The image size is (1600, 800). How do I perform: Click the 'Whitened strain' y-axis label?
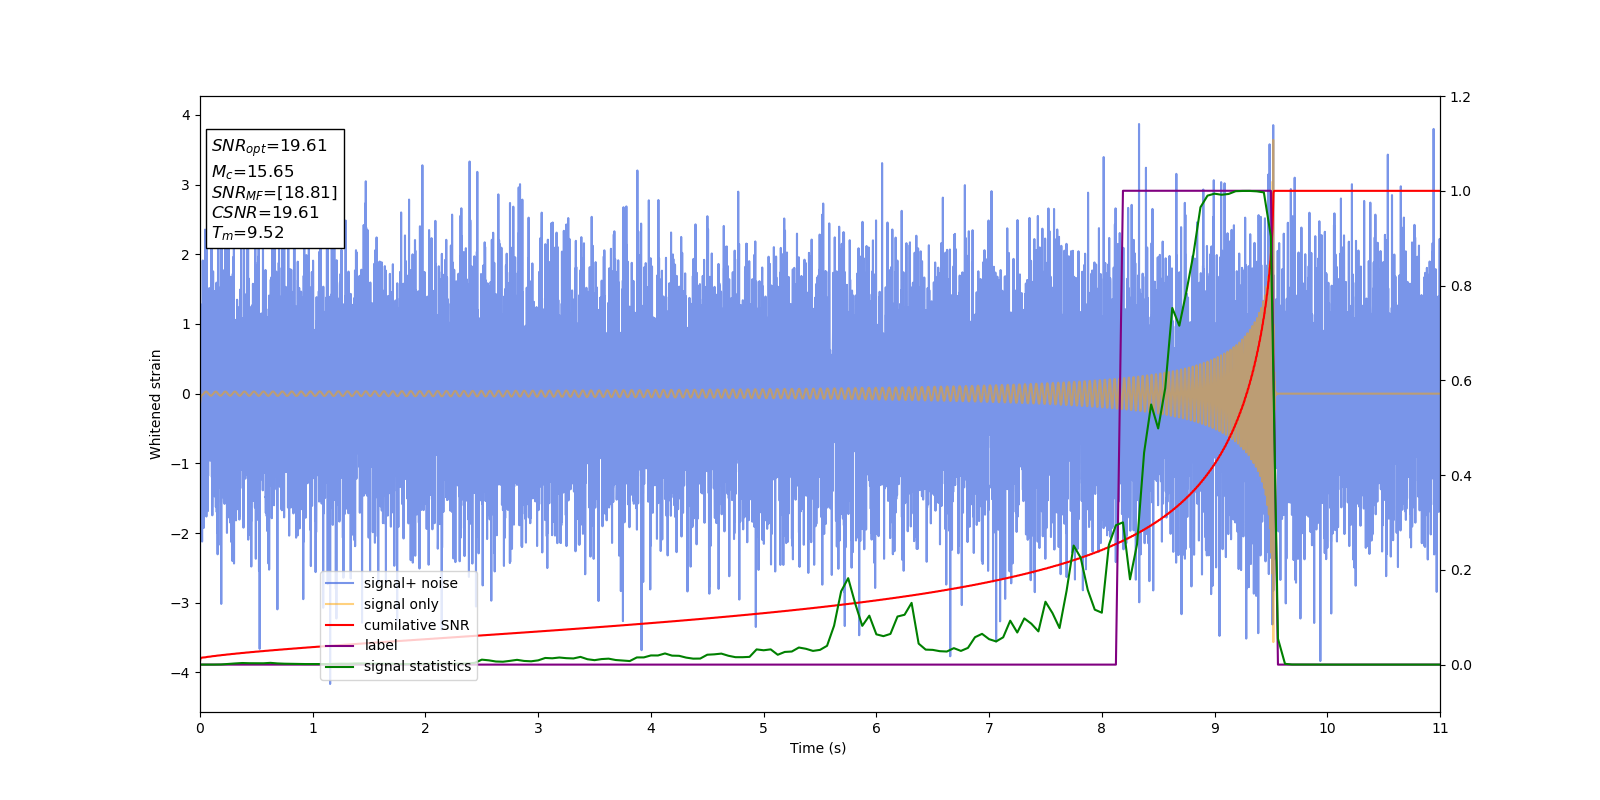pyautogui.click(x=156, y=404)
